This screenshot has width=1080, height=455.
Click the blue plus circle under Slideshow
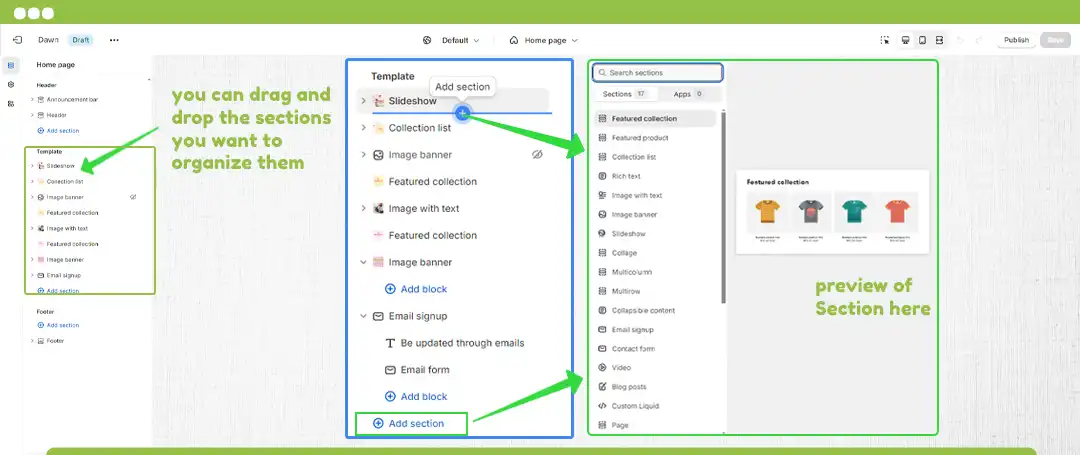tap(462, 113)
